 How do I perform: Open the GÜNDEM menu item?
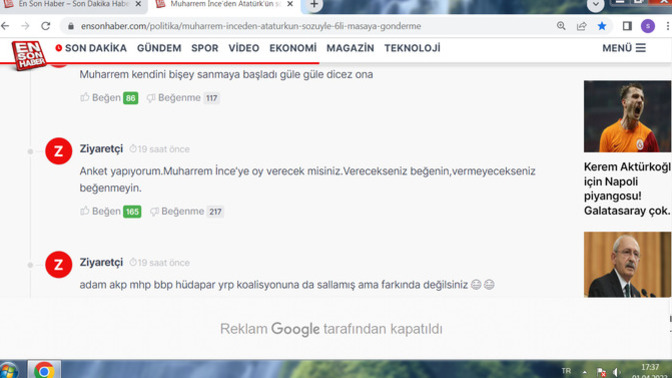click(159, 48)
